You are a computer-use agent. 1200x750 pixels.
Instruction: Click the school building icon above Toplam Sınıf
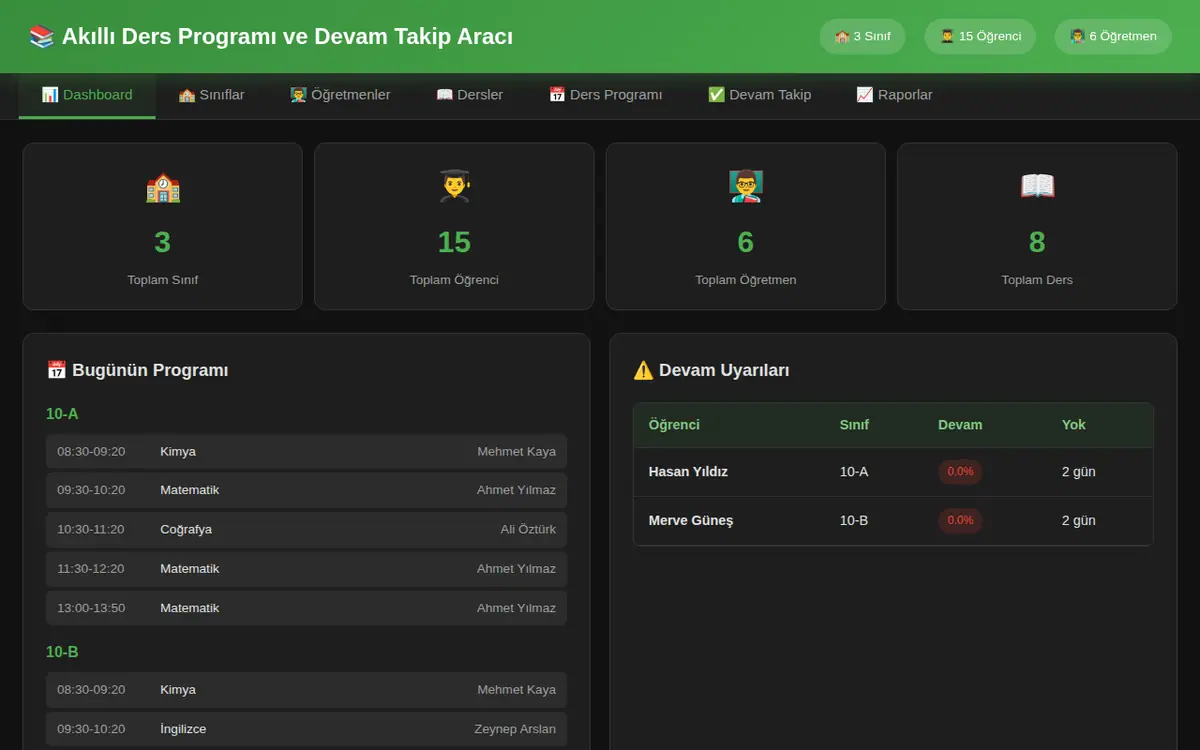pyautogui.click(x=163, y=187)
